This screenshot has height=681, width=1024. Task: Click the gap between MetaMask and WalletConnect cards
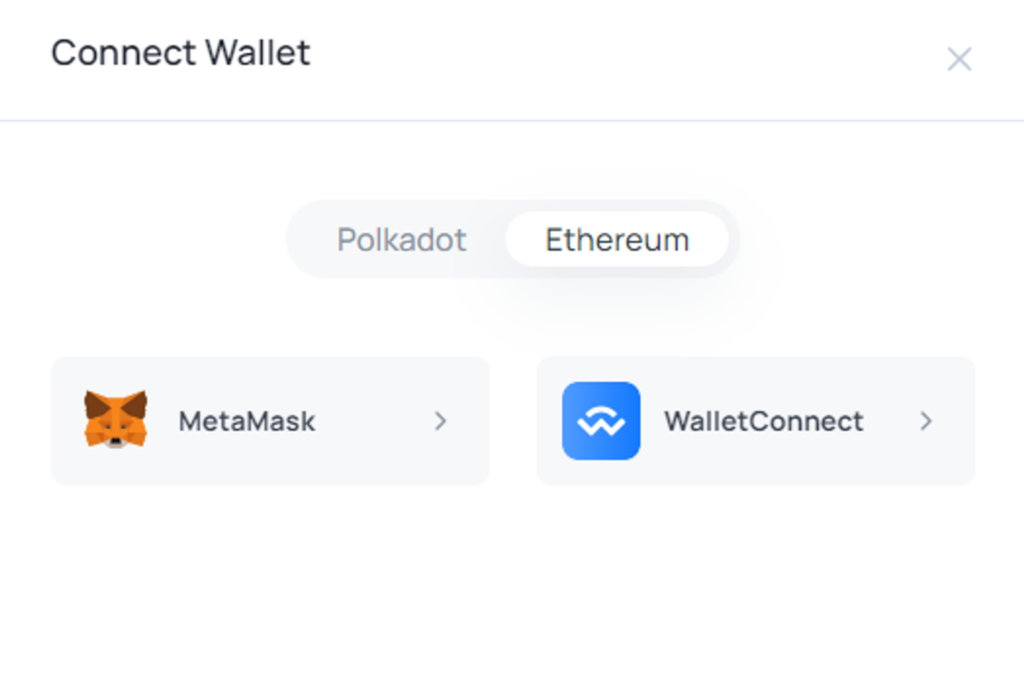tap(513, 421)
